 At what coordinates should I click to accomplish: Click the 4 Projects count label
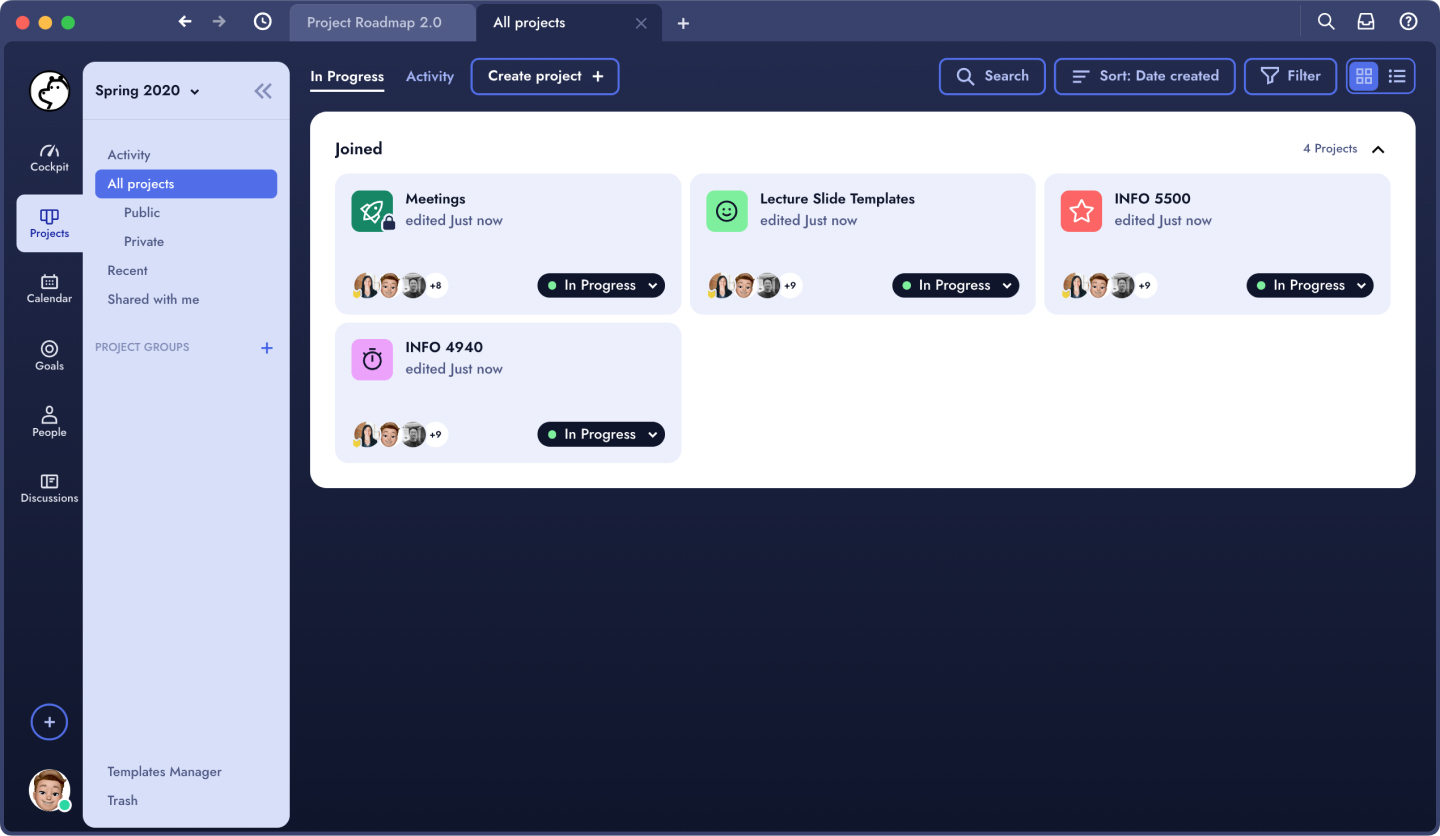[1330, 149]
